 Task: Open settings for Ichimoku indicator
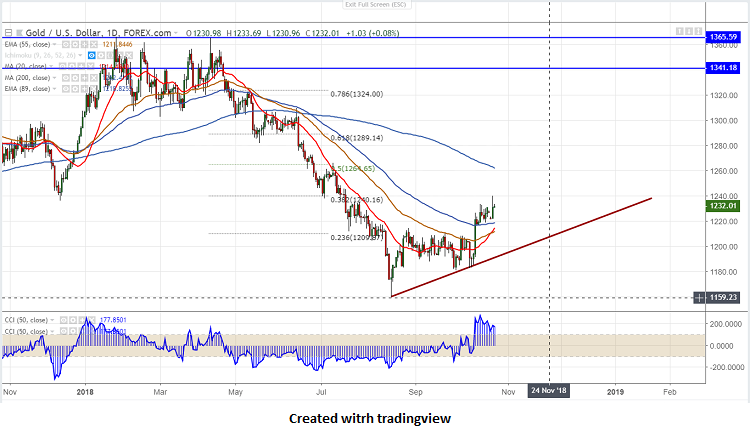pyautogui.click(x=101, y=56)
